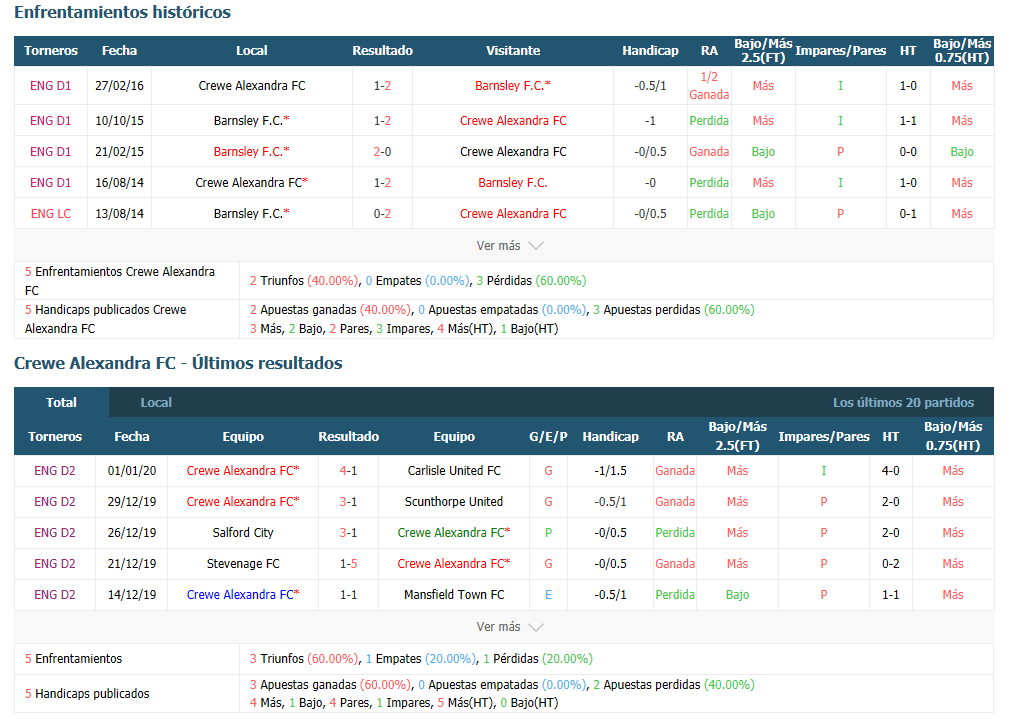Open the 1-5 result for 21/12/19 match
The image size is (1011, 719).
[348, 564]
